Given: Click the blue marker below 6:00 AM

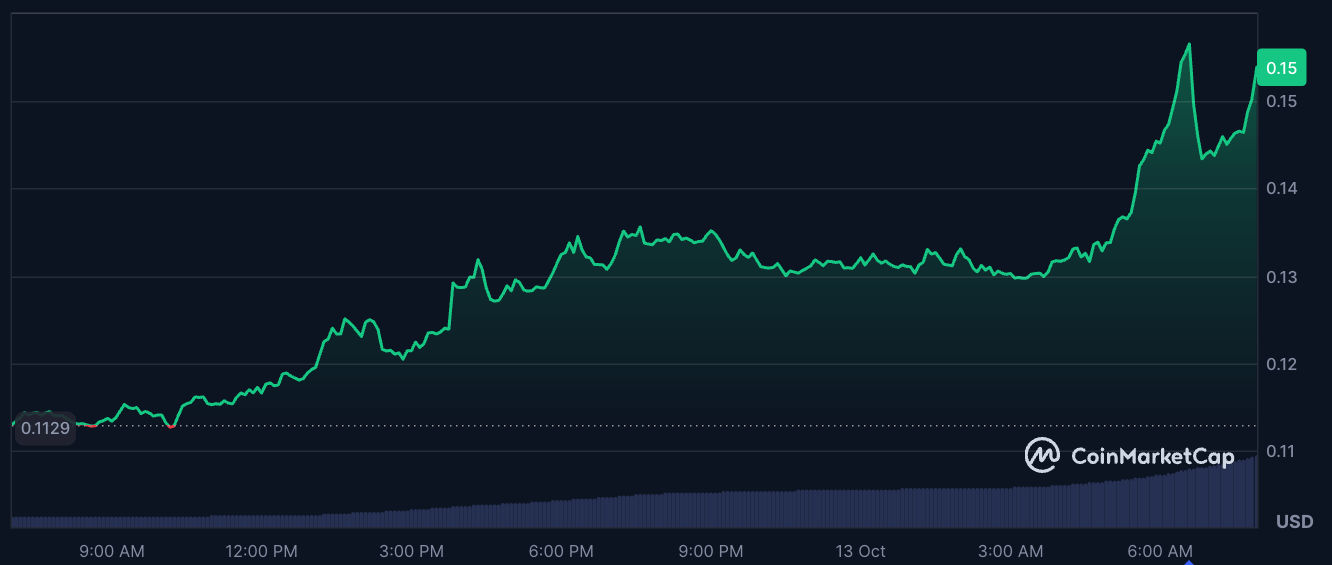Looking at the screenshot, I should (x=1189, y=562).
